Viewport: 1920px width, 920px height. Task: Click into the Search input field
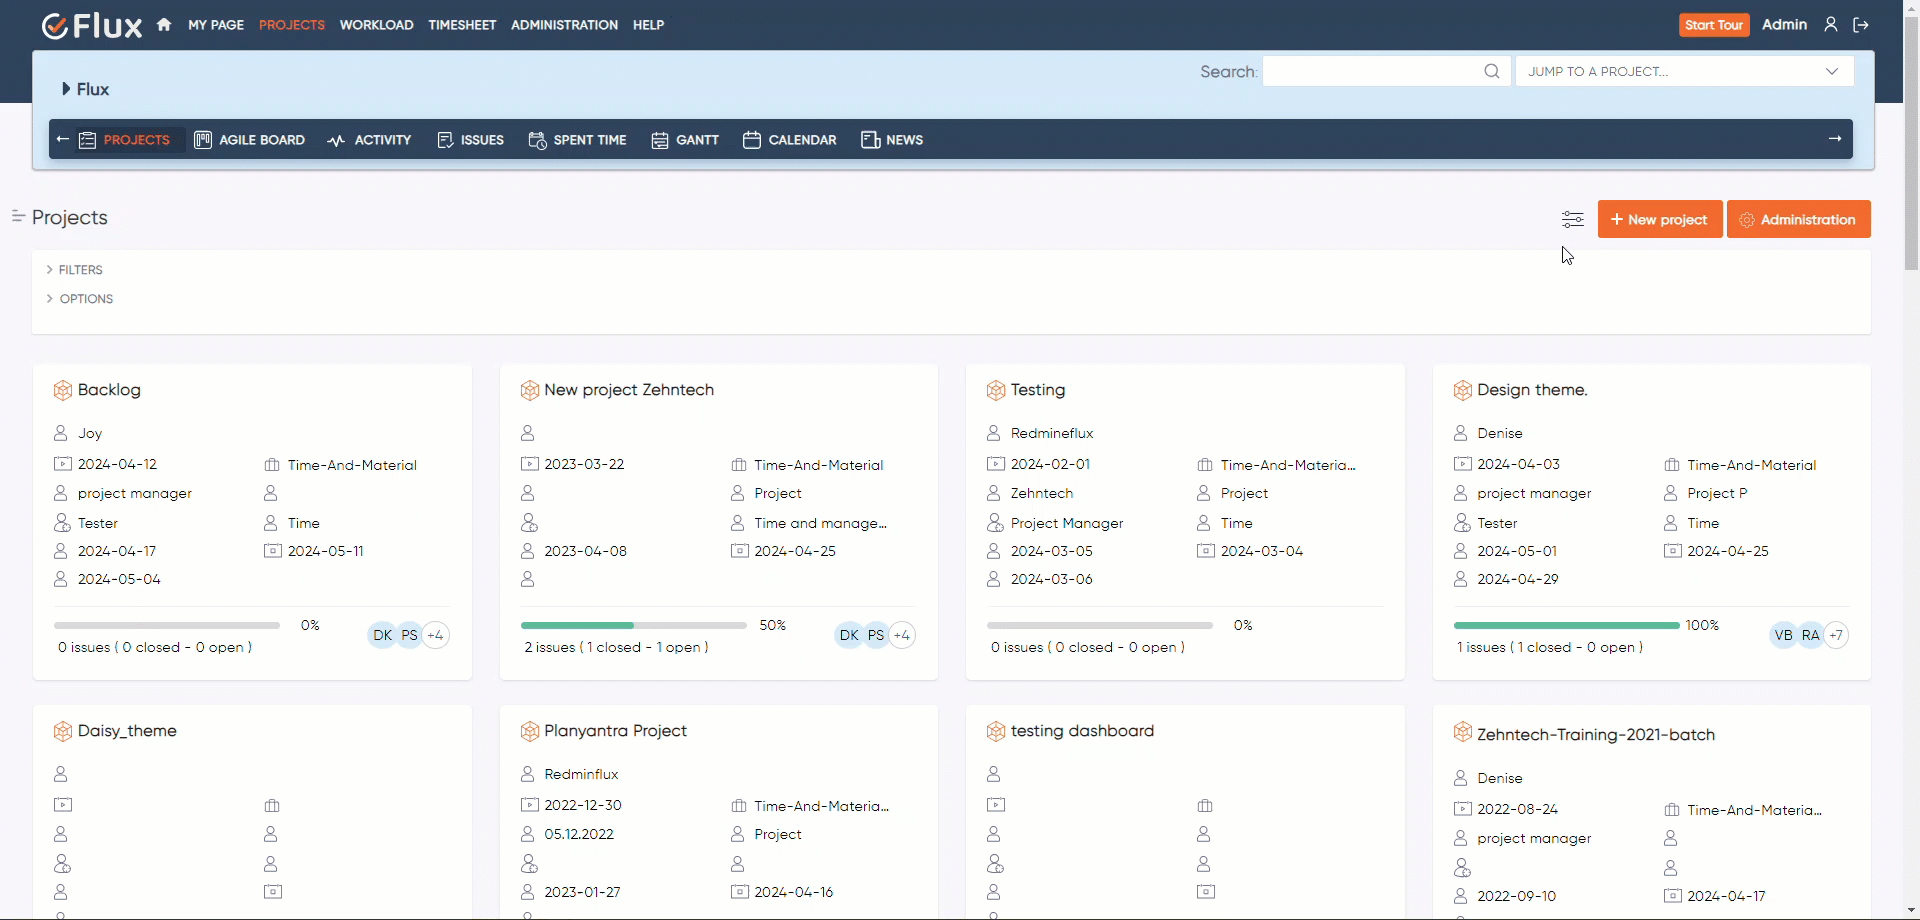[x=1370, y=71]
